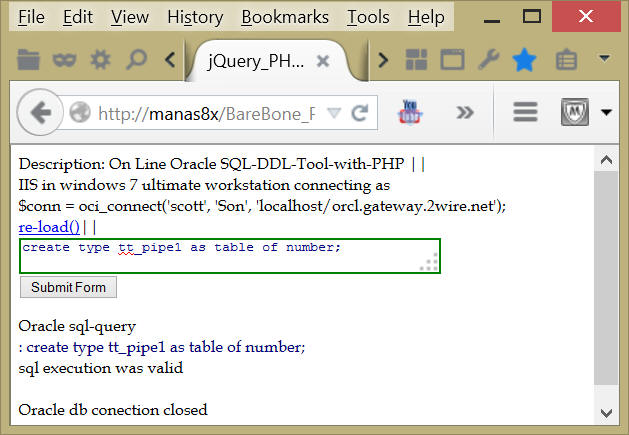Click the 'IIS in windows 7 ultimate' line
Screen dimensions: 629x435
coord(204,185)
